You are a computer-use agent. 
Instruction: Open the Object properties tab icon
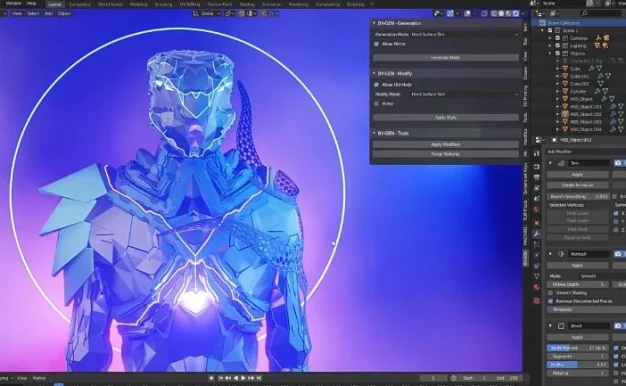pos(537,223)
